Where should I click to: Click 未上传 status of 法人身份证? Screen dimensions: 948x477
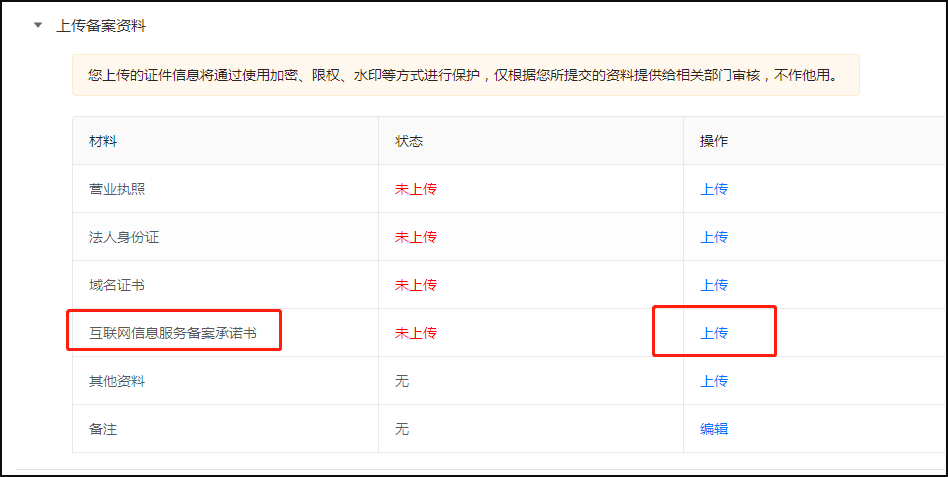416,237
